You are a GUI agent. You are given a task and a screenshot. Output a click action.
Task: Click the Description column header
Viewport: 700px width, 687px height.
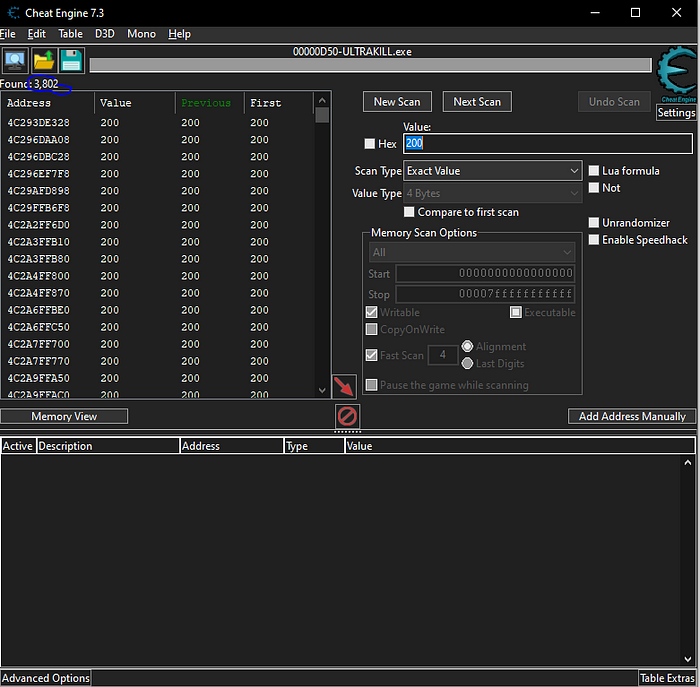click(108, 446)
